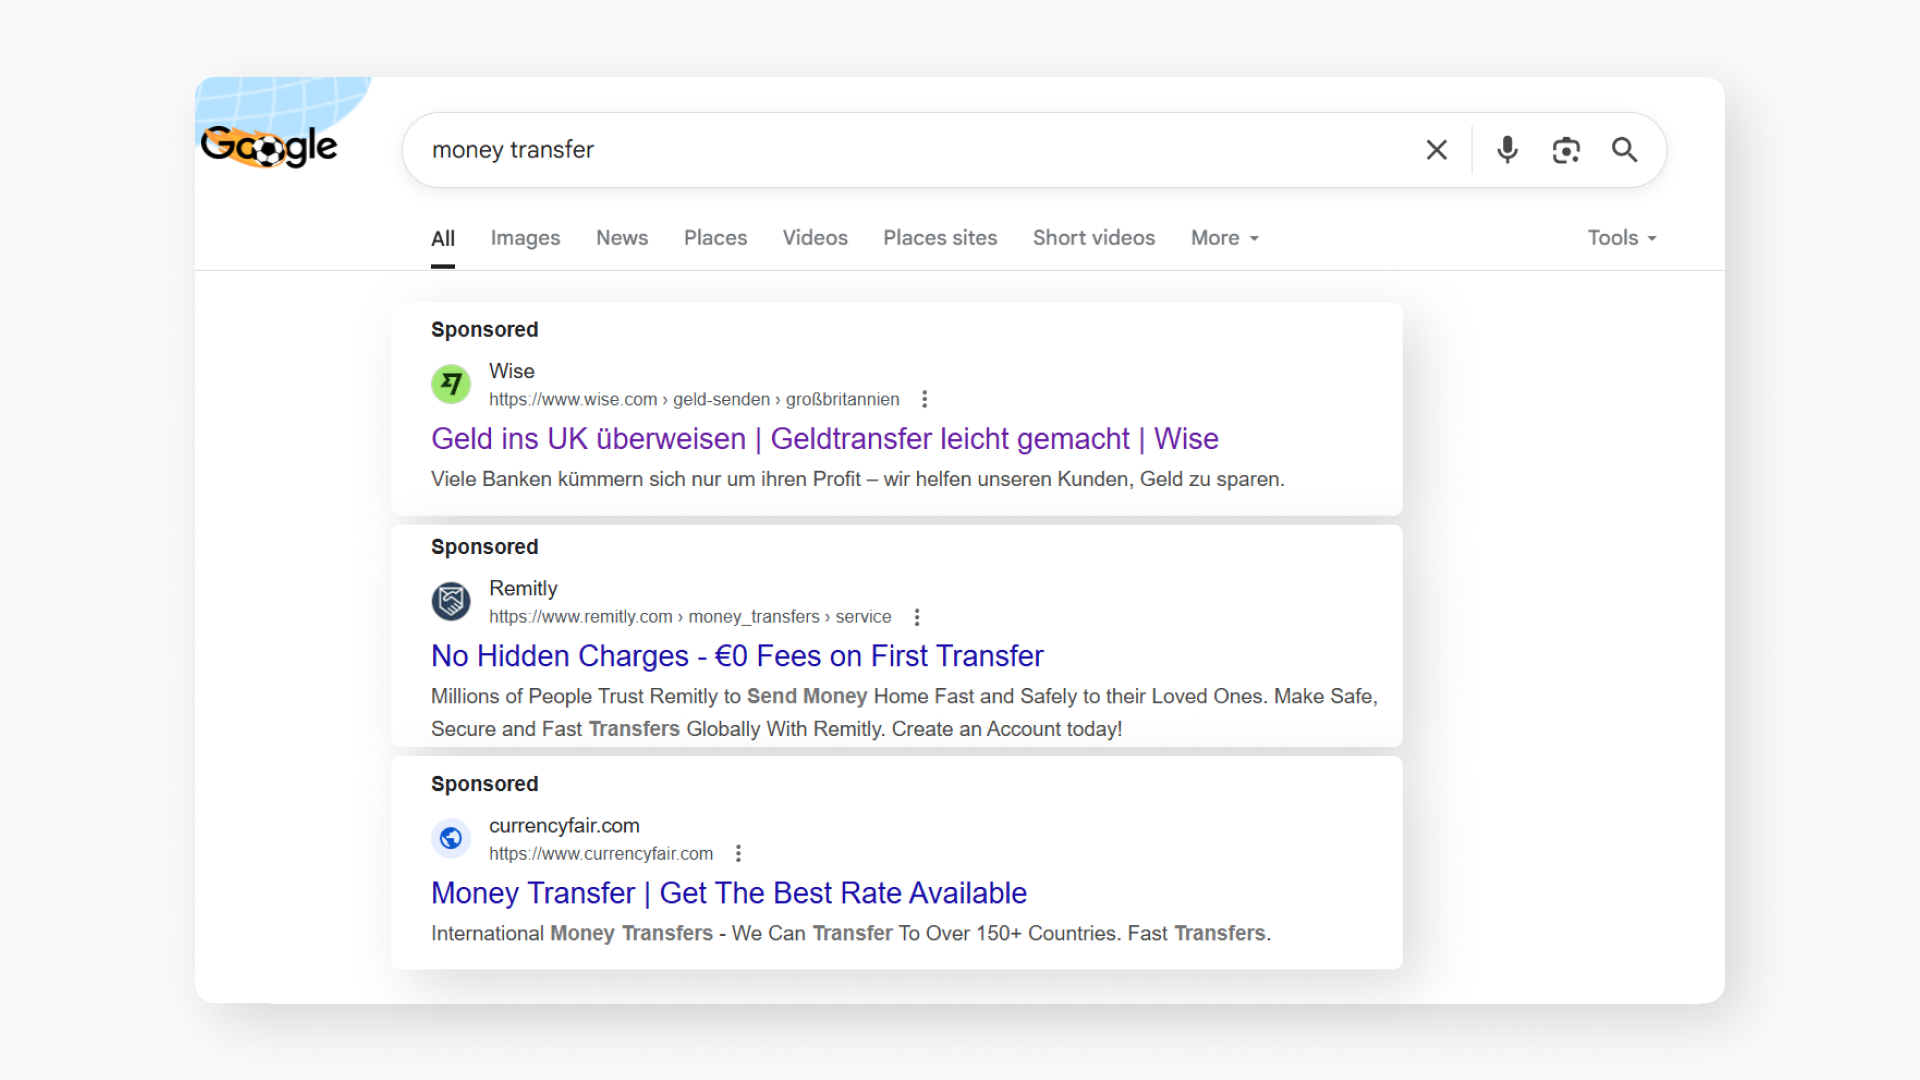Click the Sponsored label above currencyfair.com
Image resolution: width=1920 pixels, height=1080 pixels.
coord(484,783)
